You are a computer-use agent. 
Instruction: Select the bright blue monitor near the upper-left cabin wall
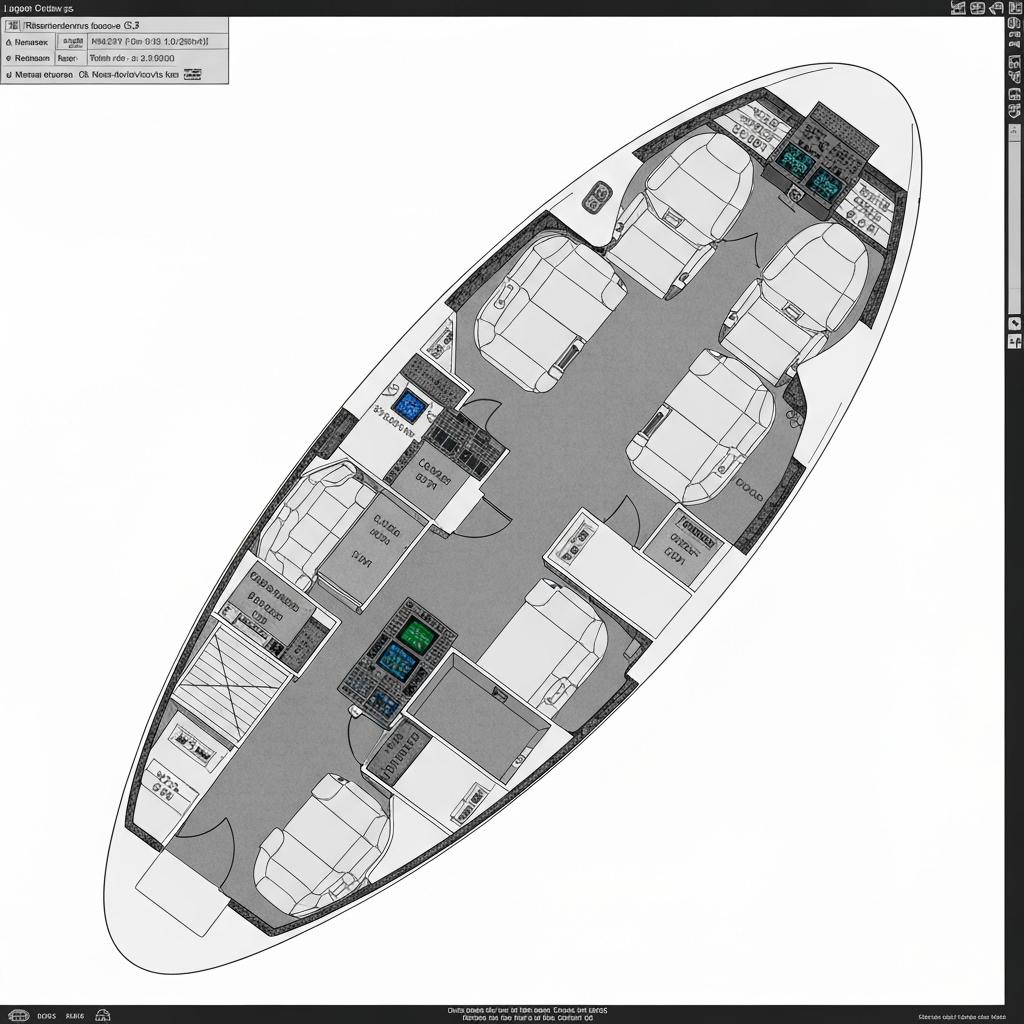click(x=409, y=405)
